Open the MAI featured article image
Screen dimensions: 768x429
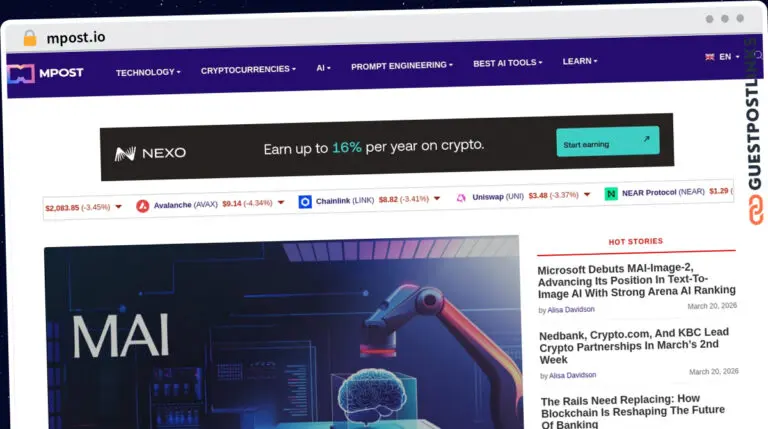pos(282,333)
